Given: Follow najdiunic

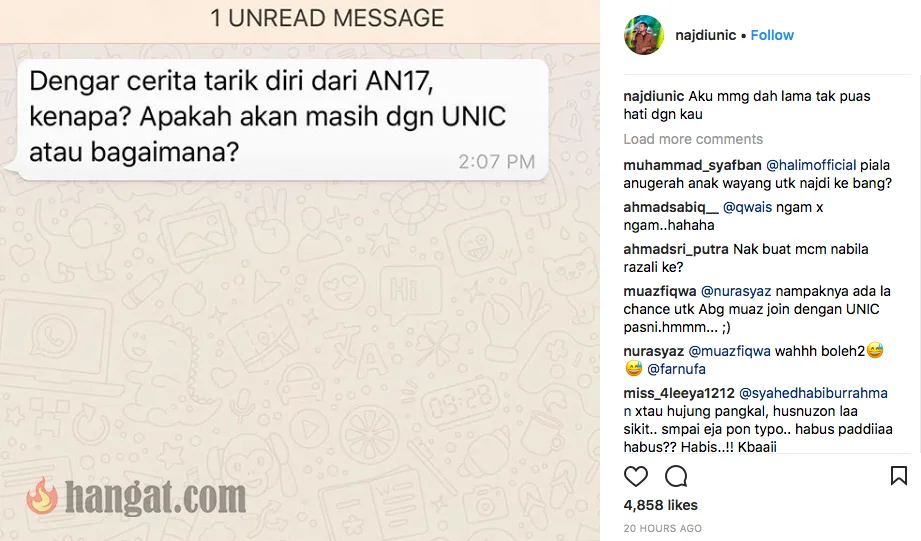Looking at the screenshot, I should [x=772, y=35].
